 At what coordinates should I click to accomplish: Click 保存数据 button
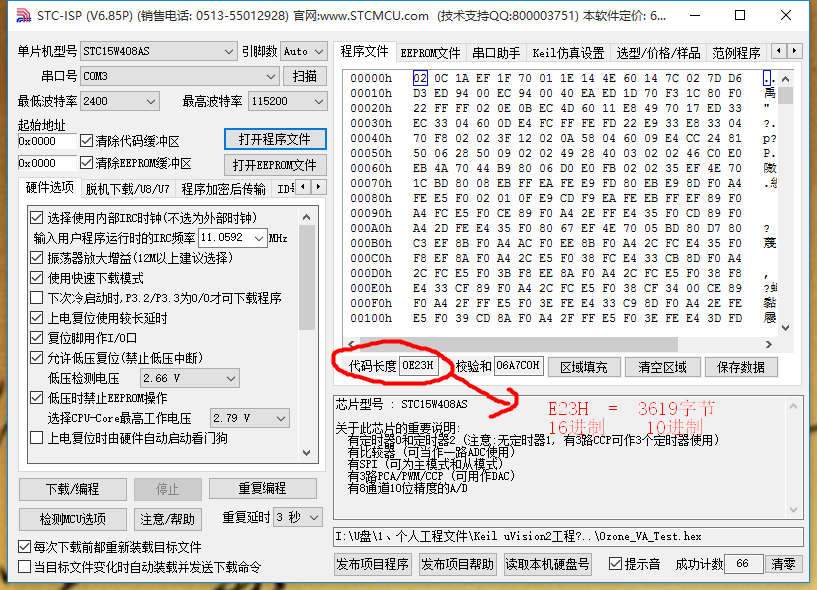(741, 367)
